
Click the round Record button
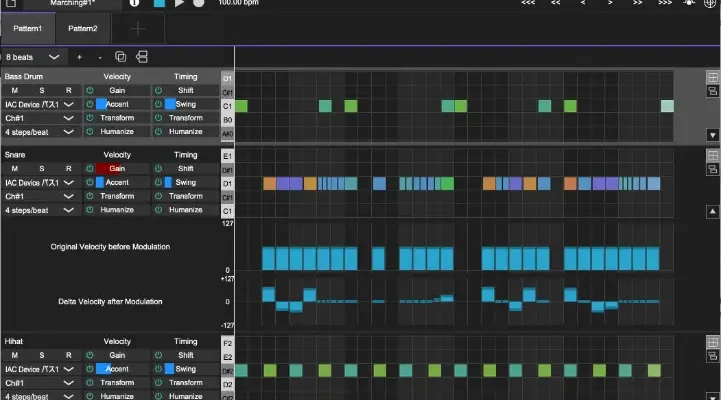pyautogui.click(x=199, y=4)
